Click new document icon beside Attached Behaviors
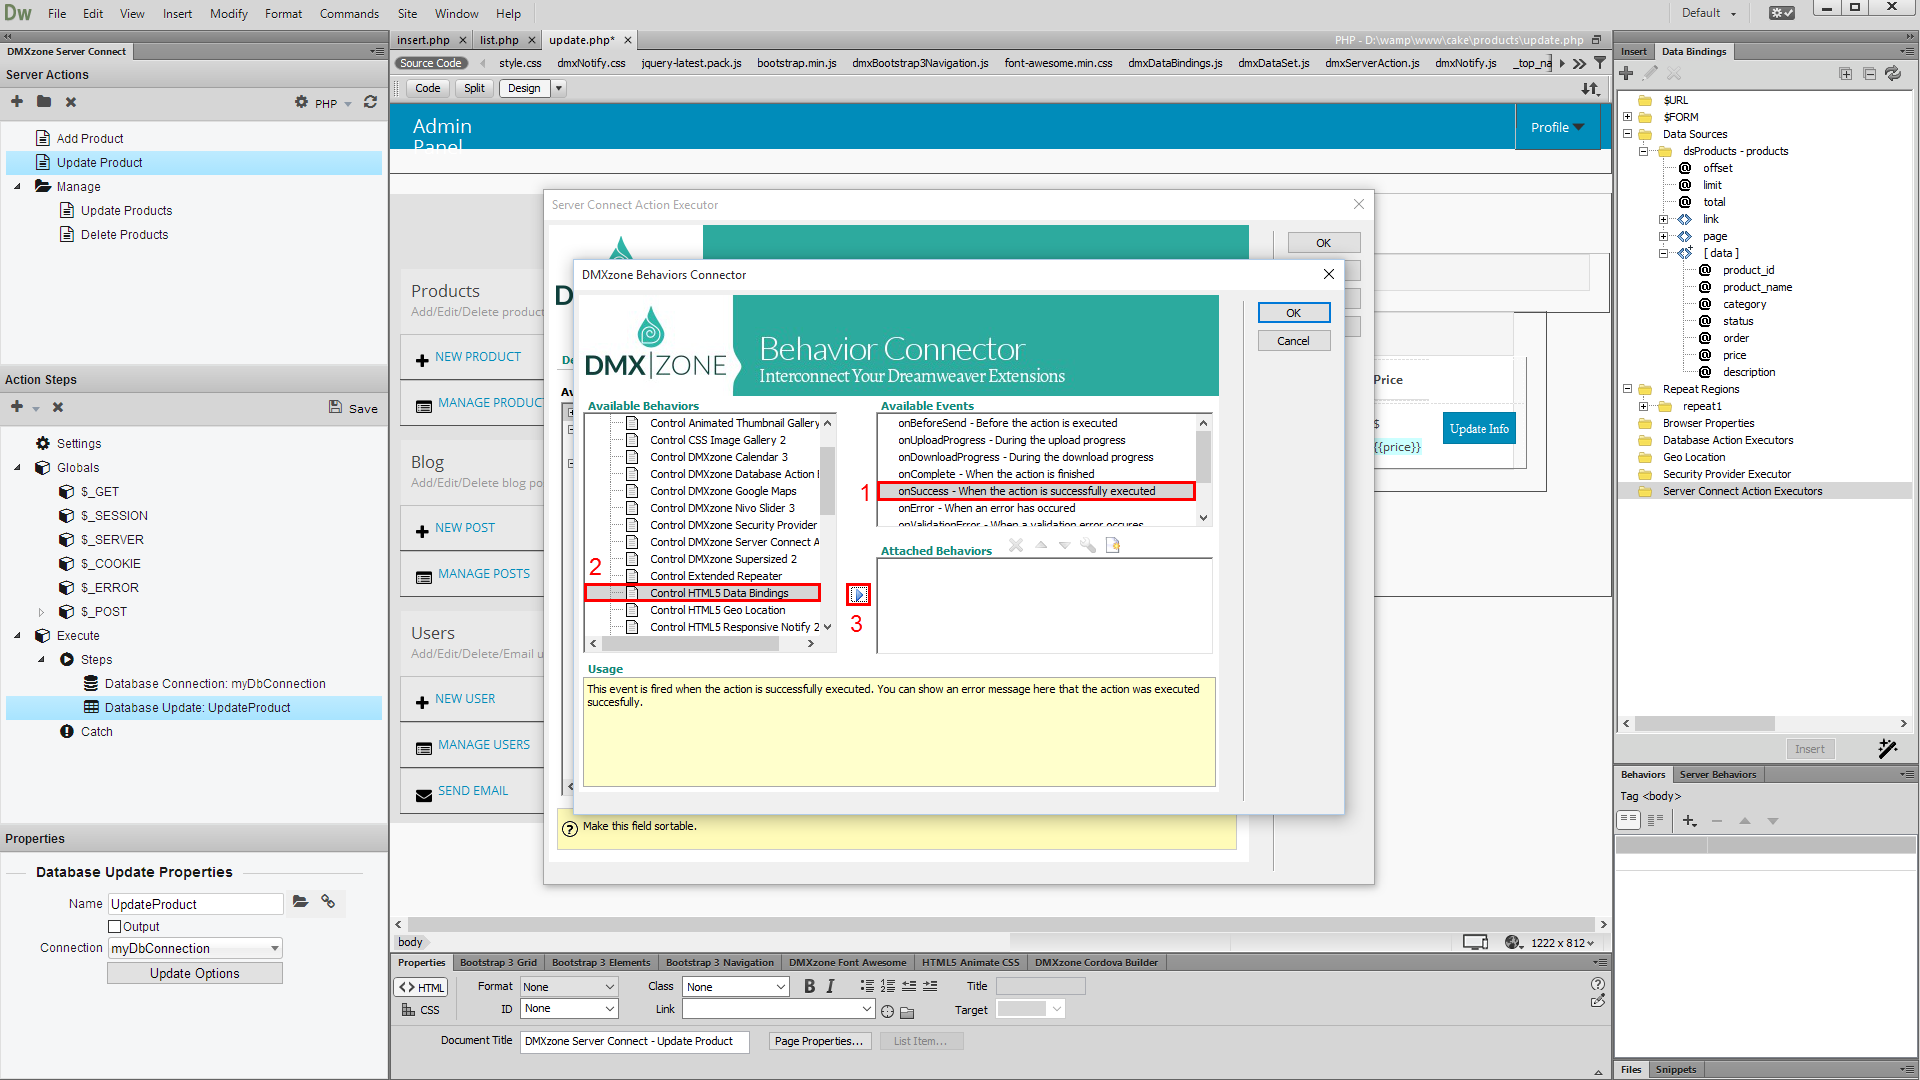Screen dimensions: 1920x1080 (1112, 545)
